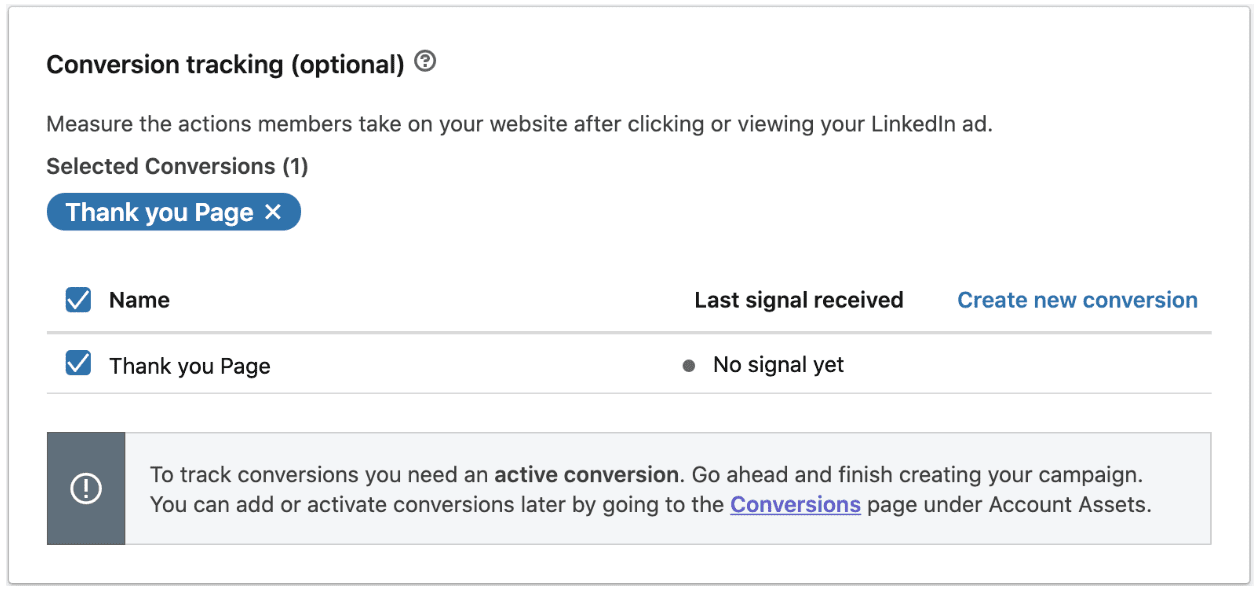Screen dimensions: 1258x592
Task: Open the Conversions page link in the banner
Action: click(795, 505)
